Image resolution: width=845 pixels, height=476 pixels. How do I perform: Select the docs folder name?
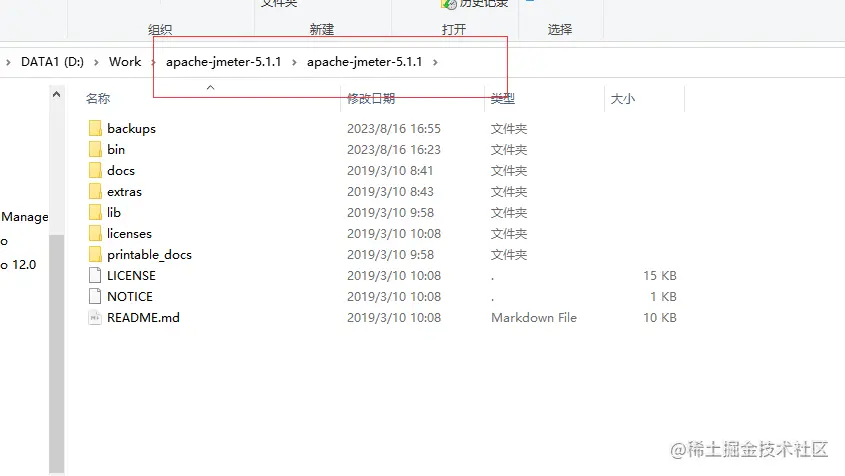pos(121,170)
